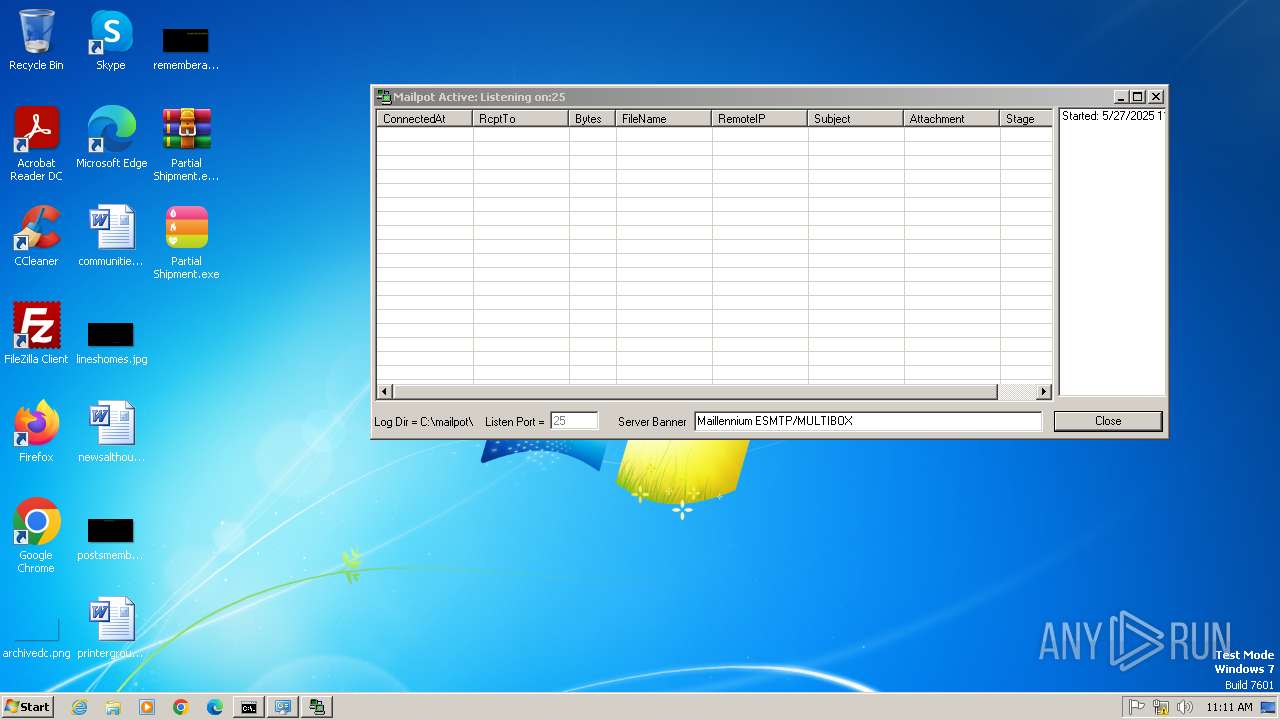Open the Recycle Bin desktop icon
This screenshot has width=1280, height=720.
point(36,40)
